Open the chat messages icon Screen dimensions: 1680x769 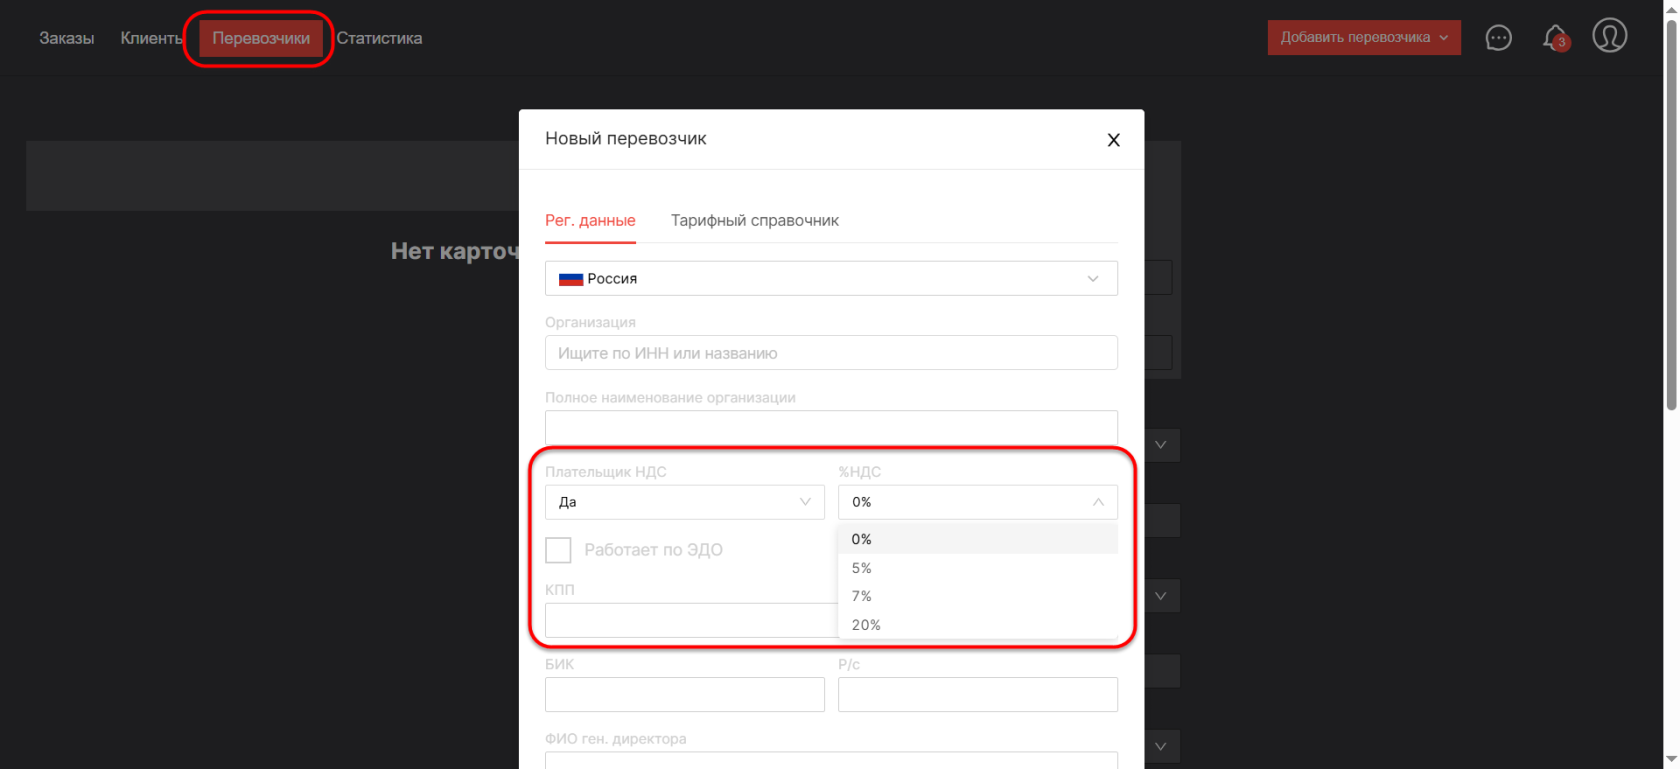point(1498,38)
